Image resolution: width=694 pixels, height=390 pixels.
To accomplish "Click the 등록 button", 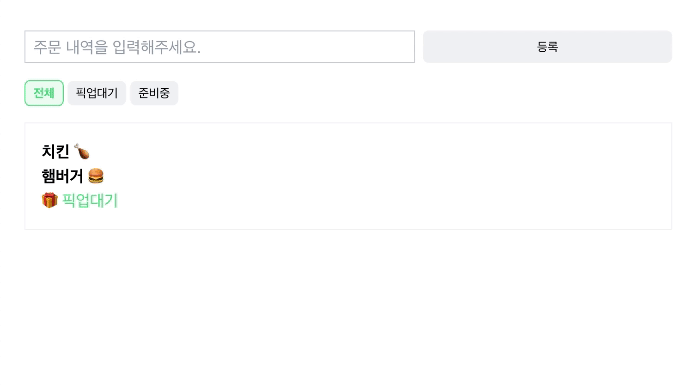I will click(547, 46).
